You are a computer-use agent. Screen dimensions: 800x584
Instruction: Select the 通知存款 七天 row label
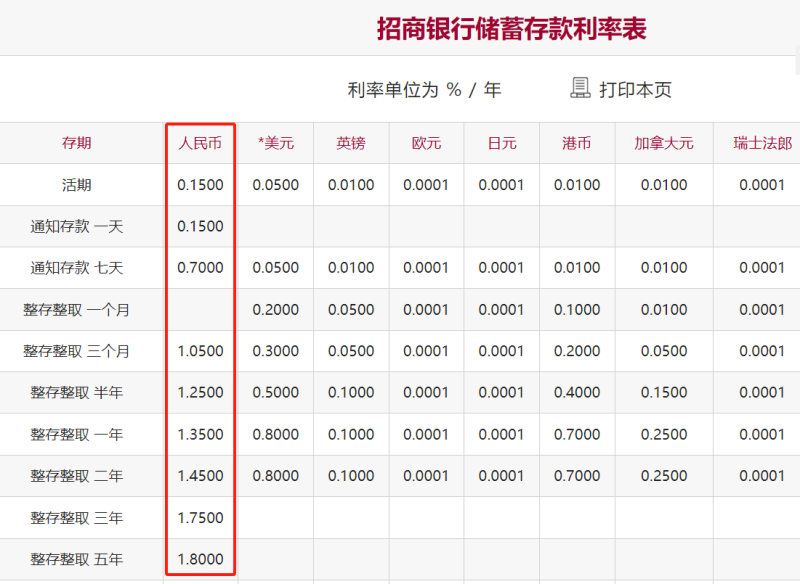point(76,268)
